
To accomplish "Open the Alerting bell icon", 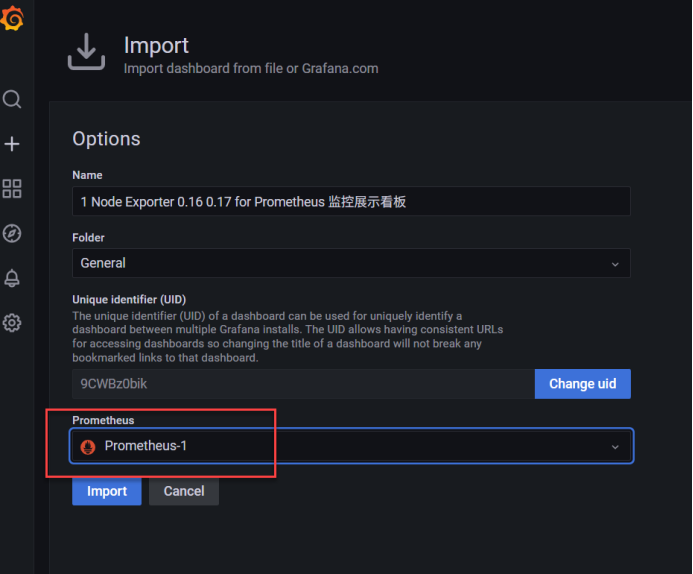I will tap(12, 278).
